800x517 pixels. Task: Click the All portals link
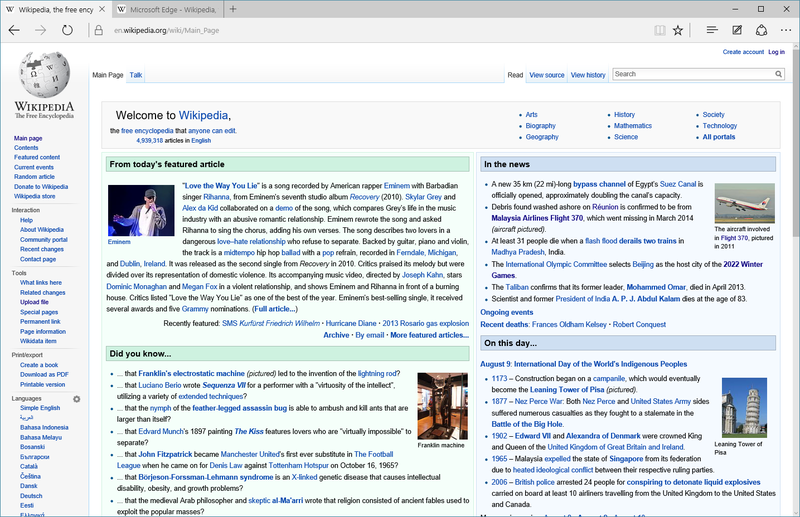pos(718,137)
